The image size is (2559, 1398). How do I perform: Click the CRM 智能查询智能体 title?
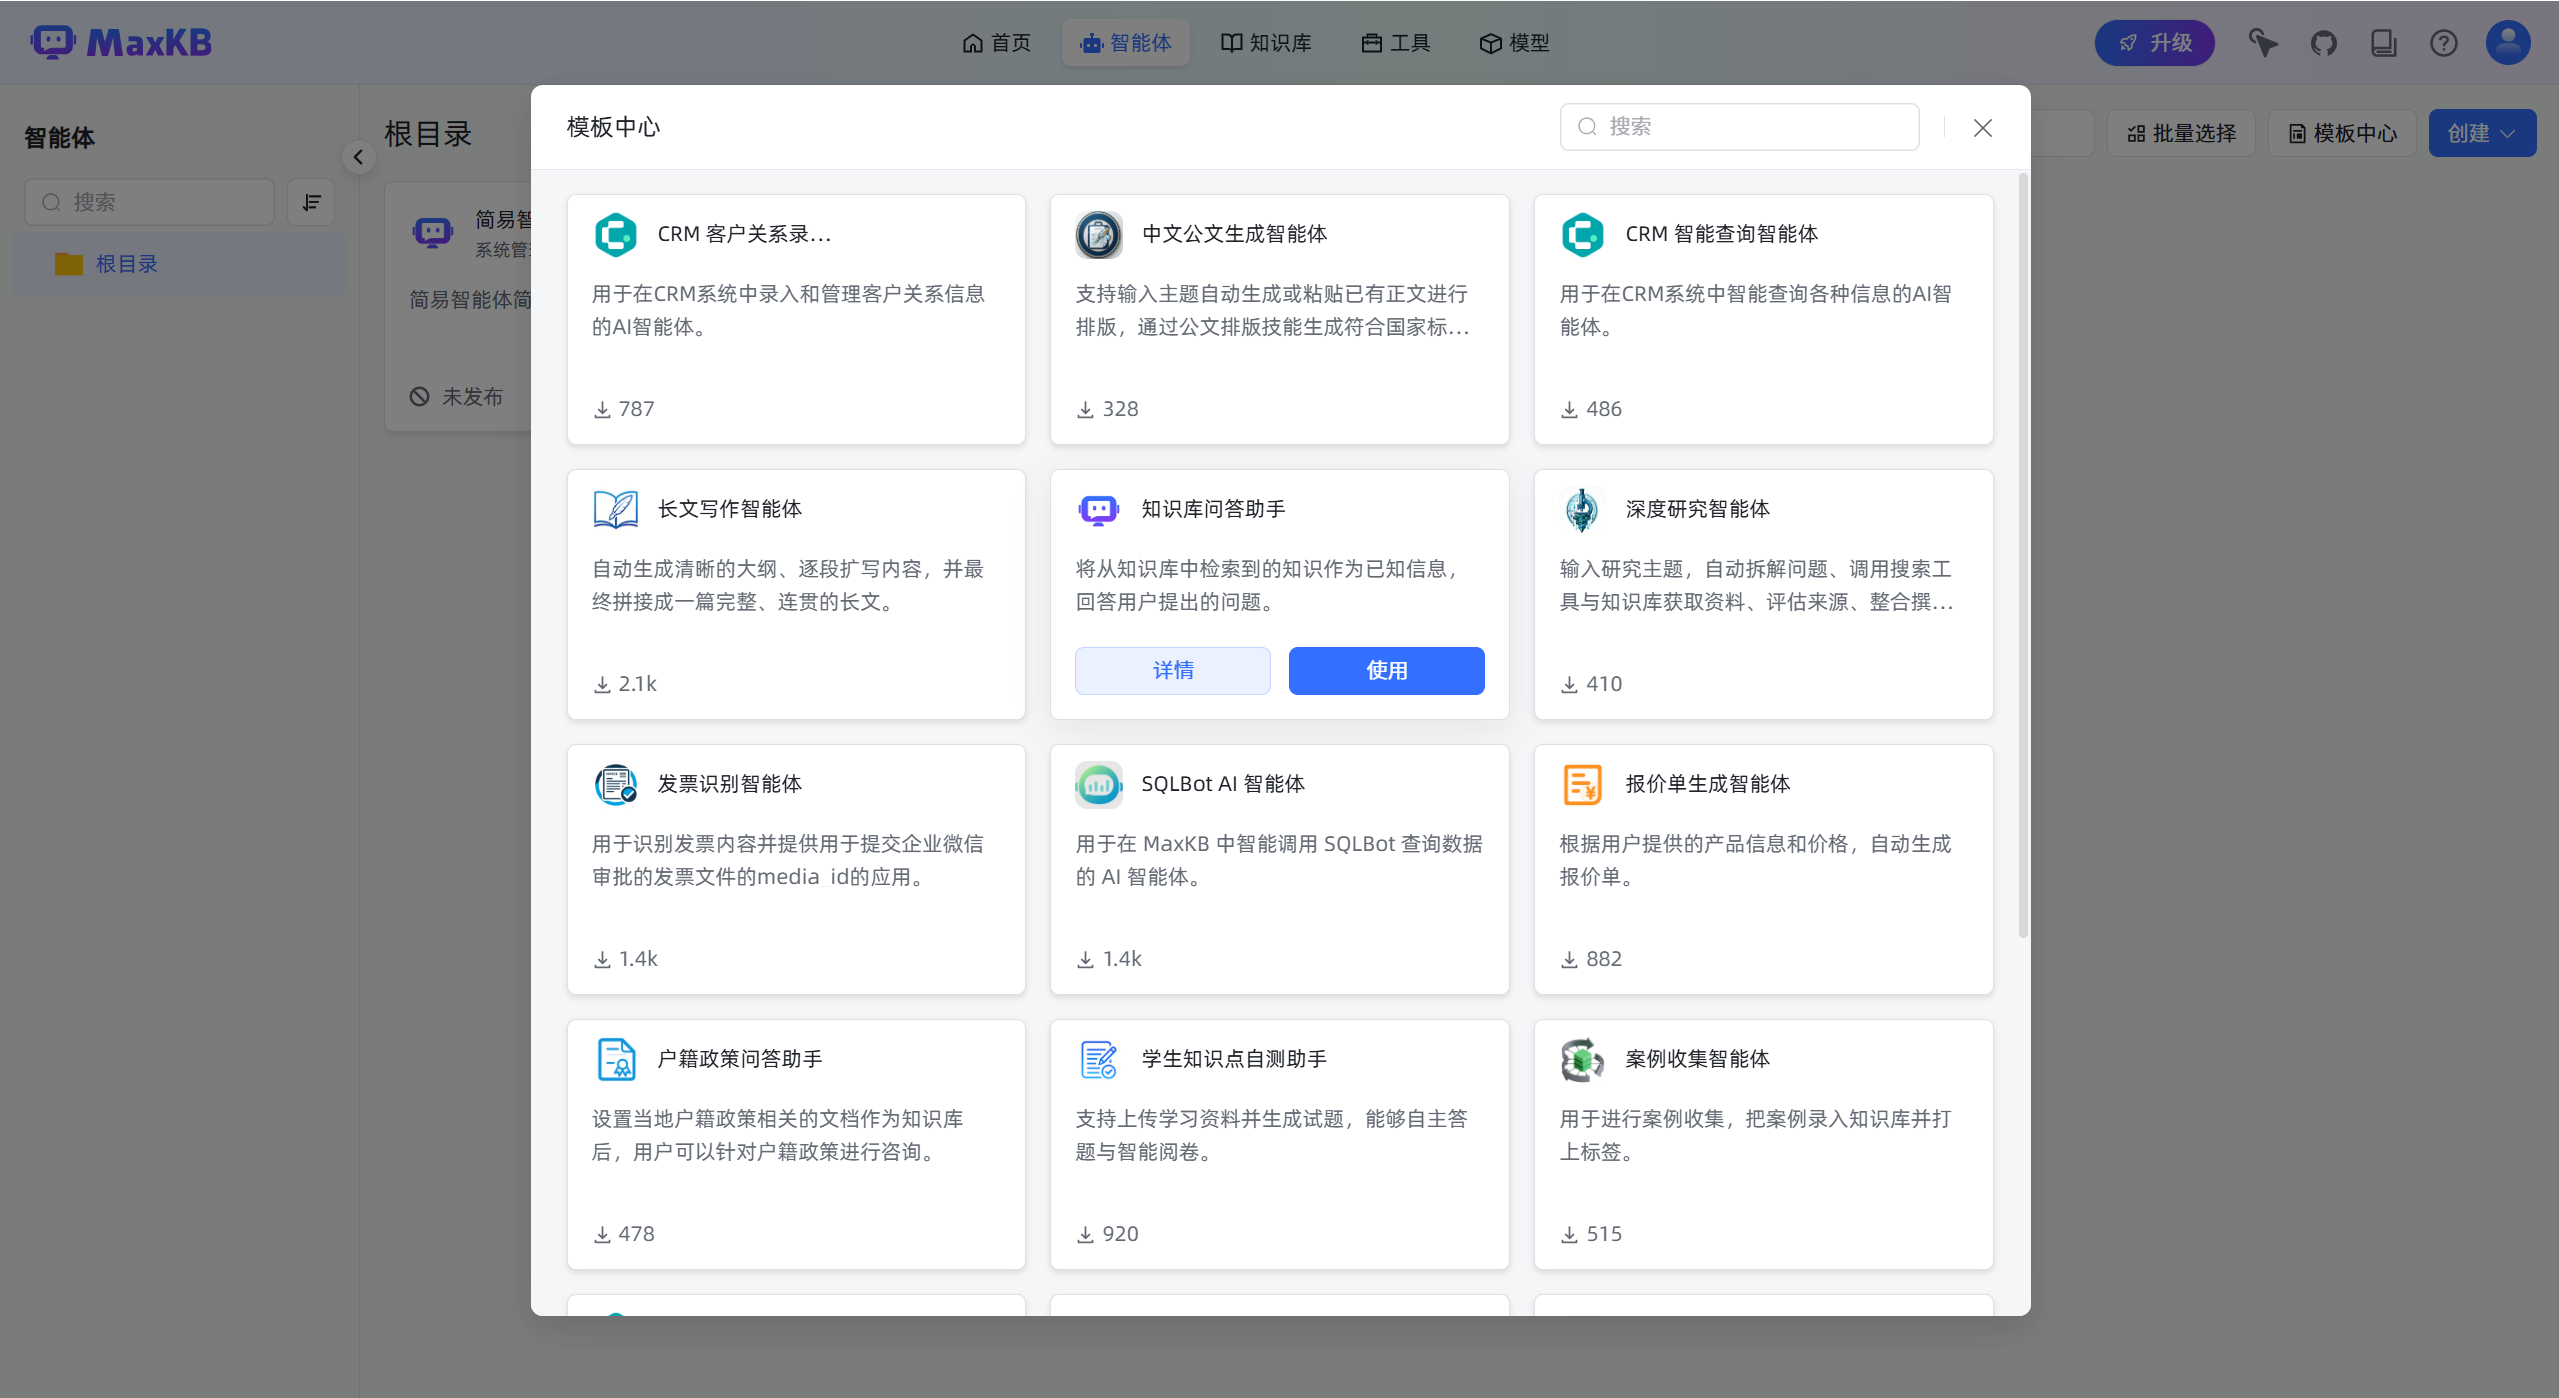point(1722,234)
